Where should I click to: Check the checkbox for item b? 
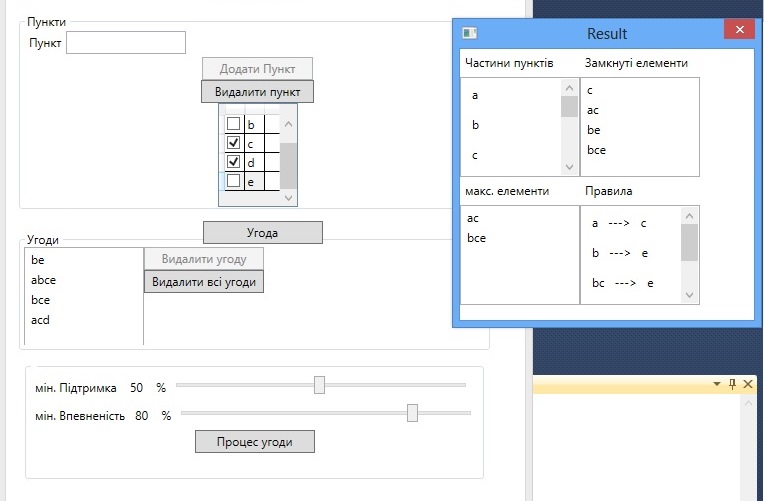(233, 124)
